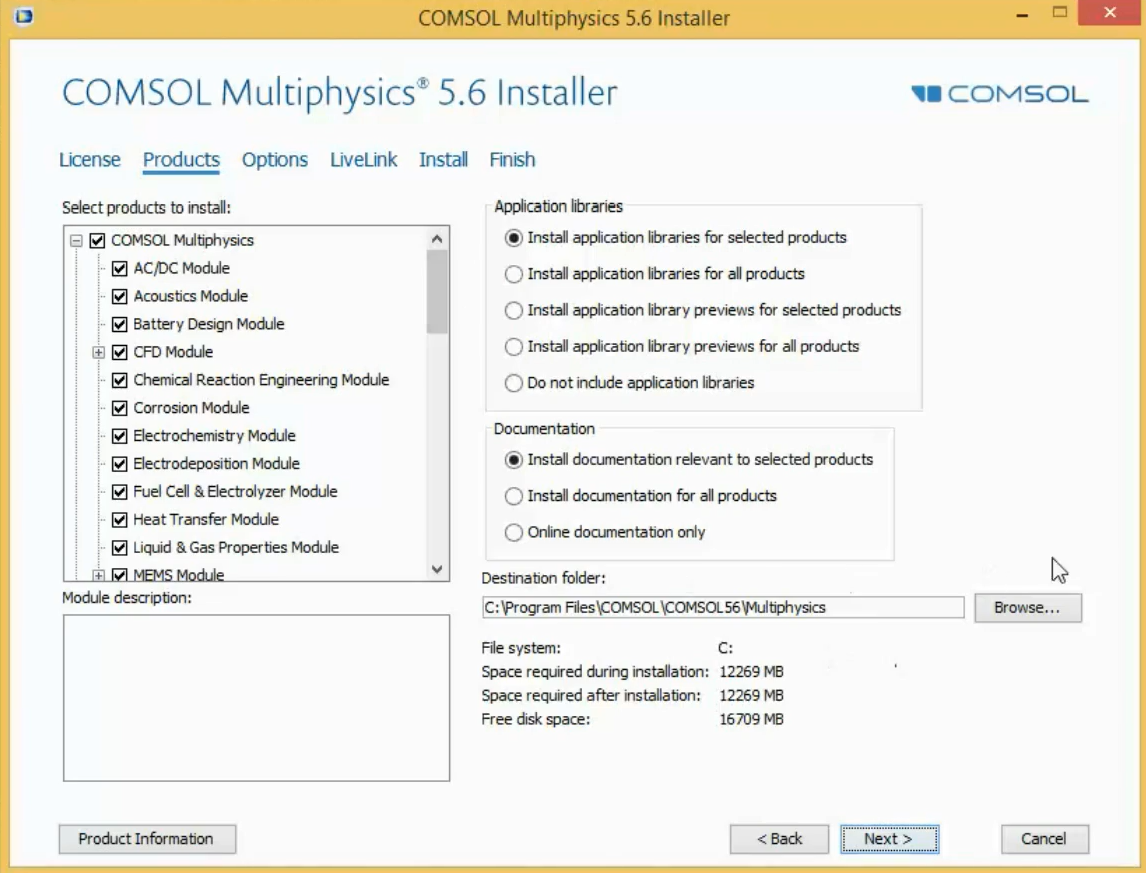
Task: Open the Install step tab
Action: (443, 159)
